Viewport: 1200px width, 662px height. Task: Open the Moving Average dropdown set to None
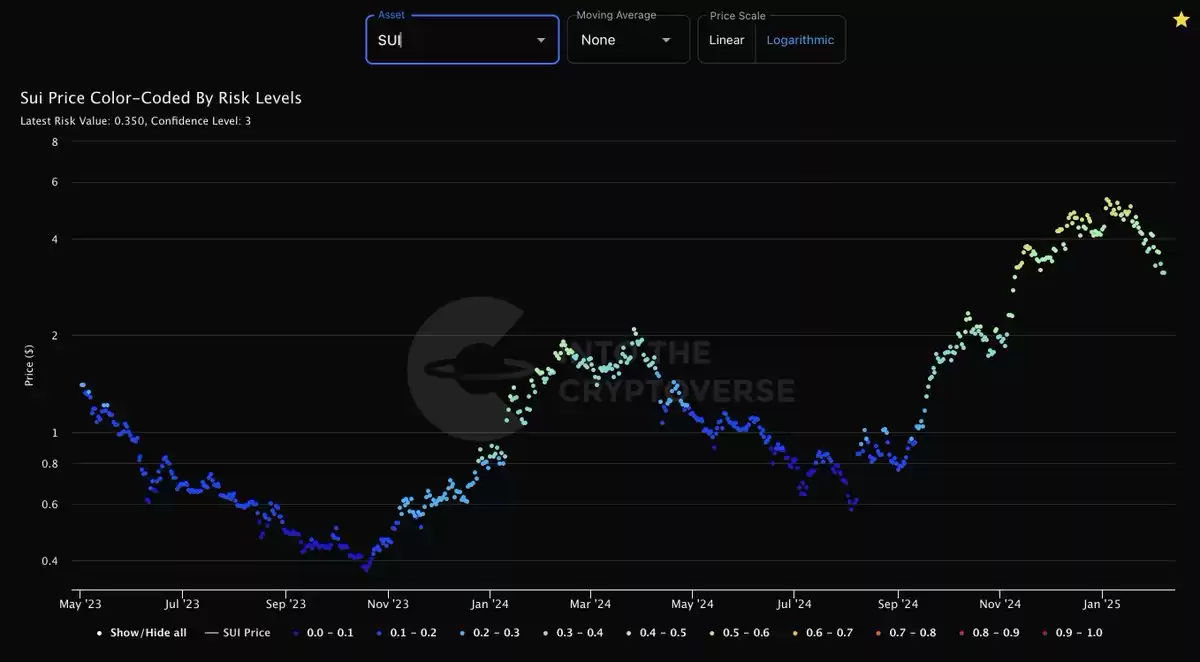click(x=628, y=40)
